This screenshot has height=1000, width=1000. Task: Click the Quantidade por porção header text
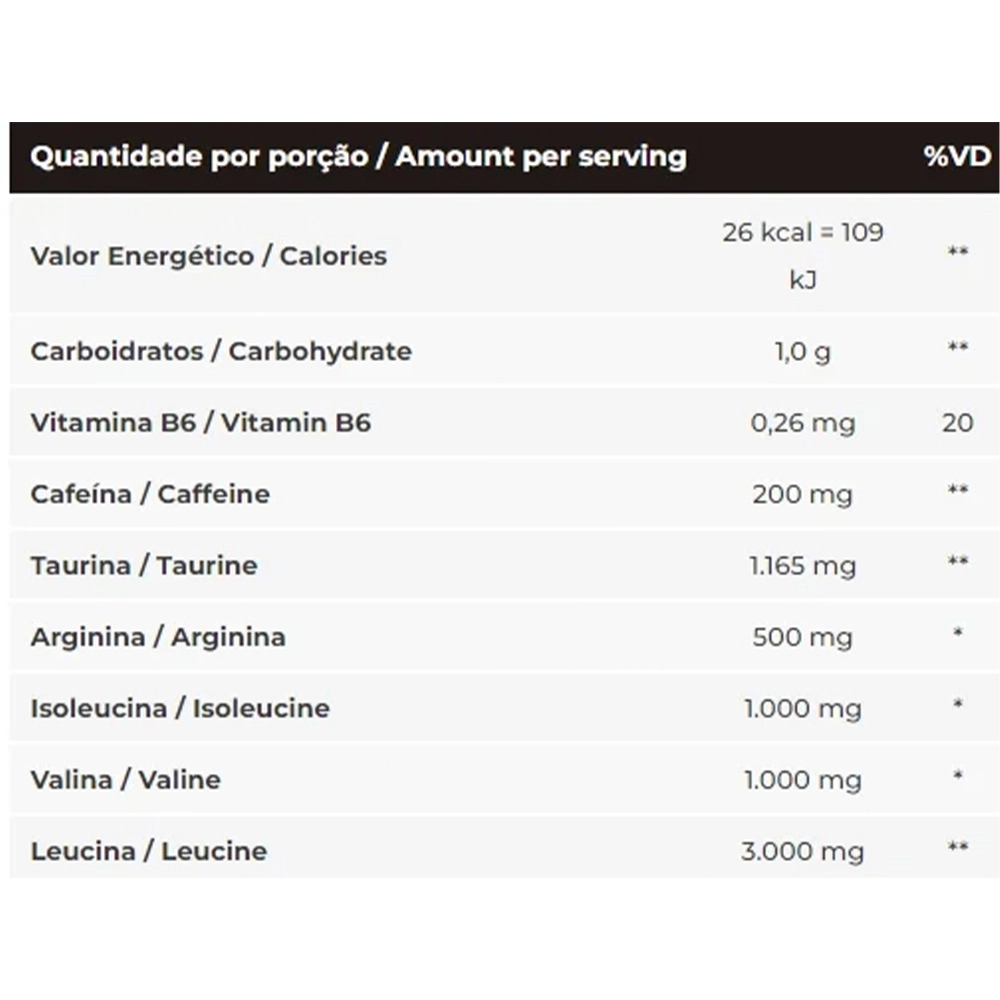(199, 157)
